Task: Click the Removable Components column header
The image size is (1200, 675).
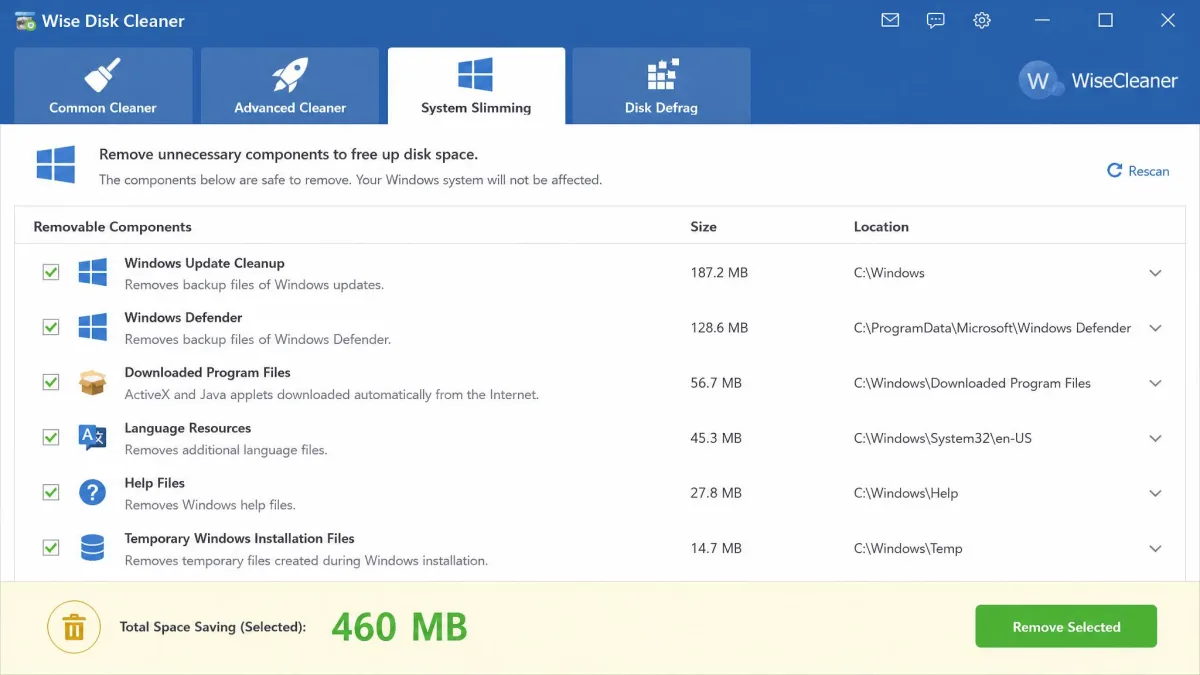Action: pos(112,227)
